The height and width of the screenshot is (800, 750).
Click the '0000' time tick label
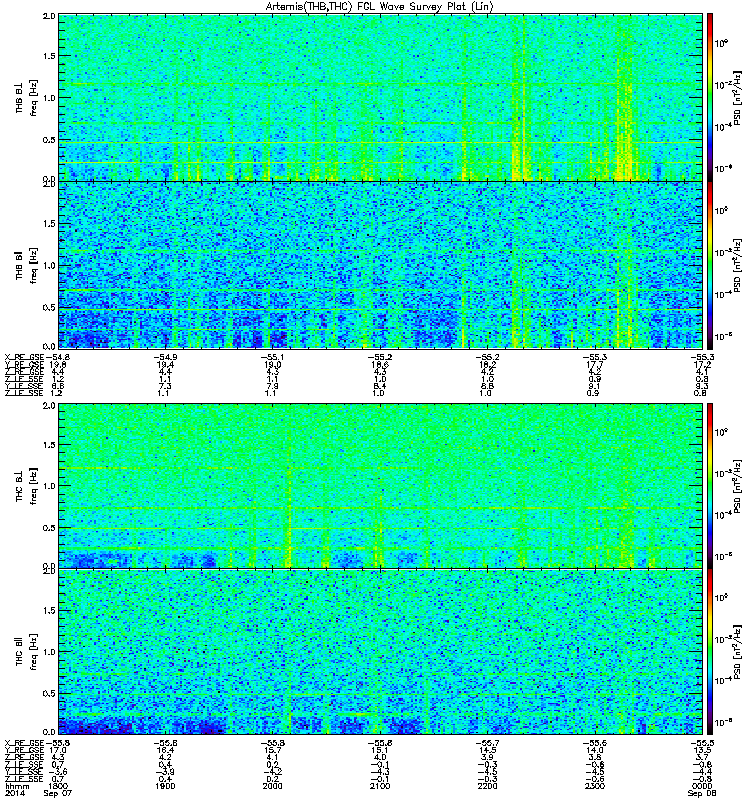702,786
